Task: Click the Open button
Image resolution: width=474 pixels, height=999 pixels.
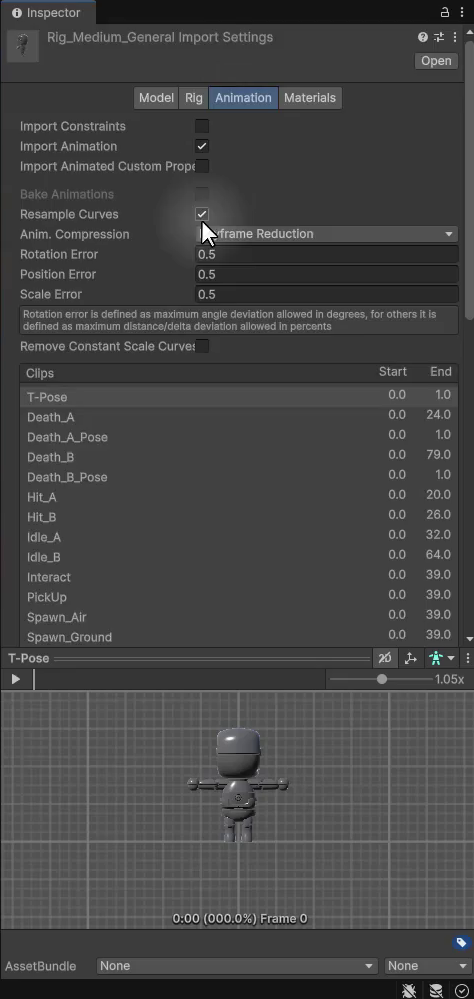Action: point(436,61)
